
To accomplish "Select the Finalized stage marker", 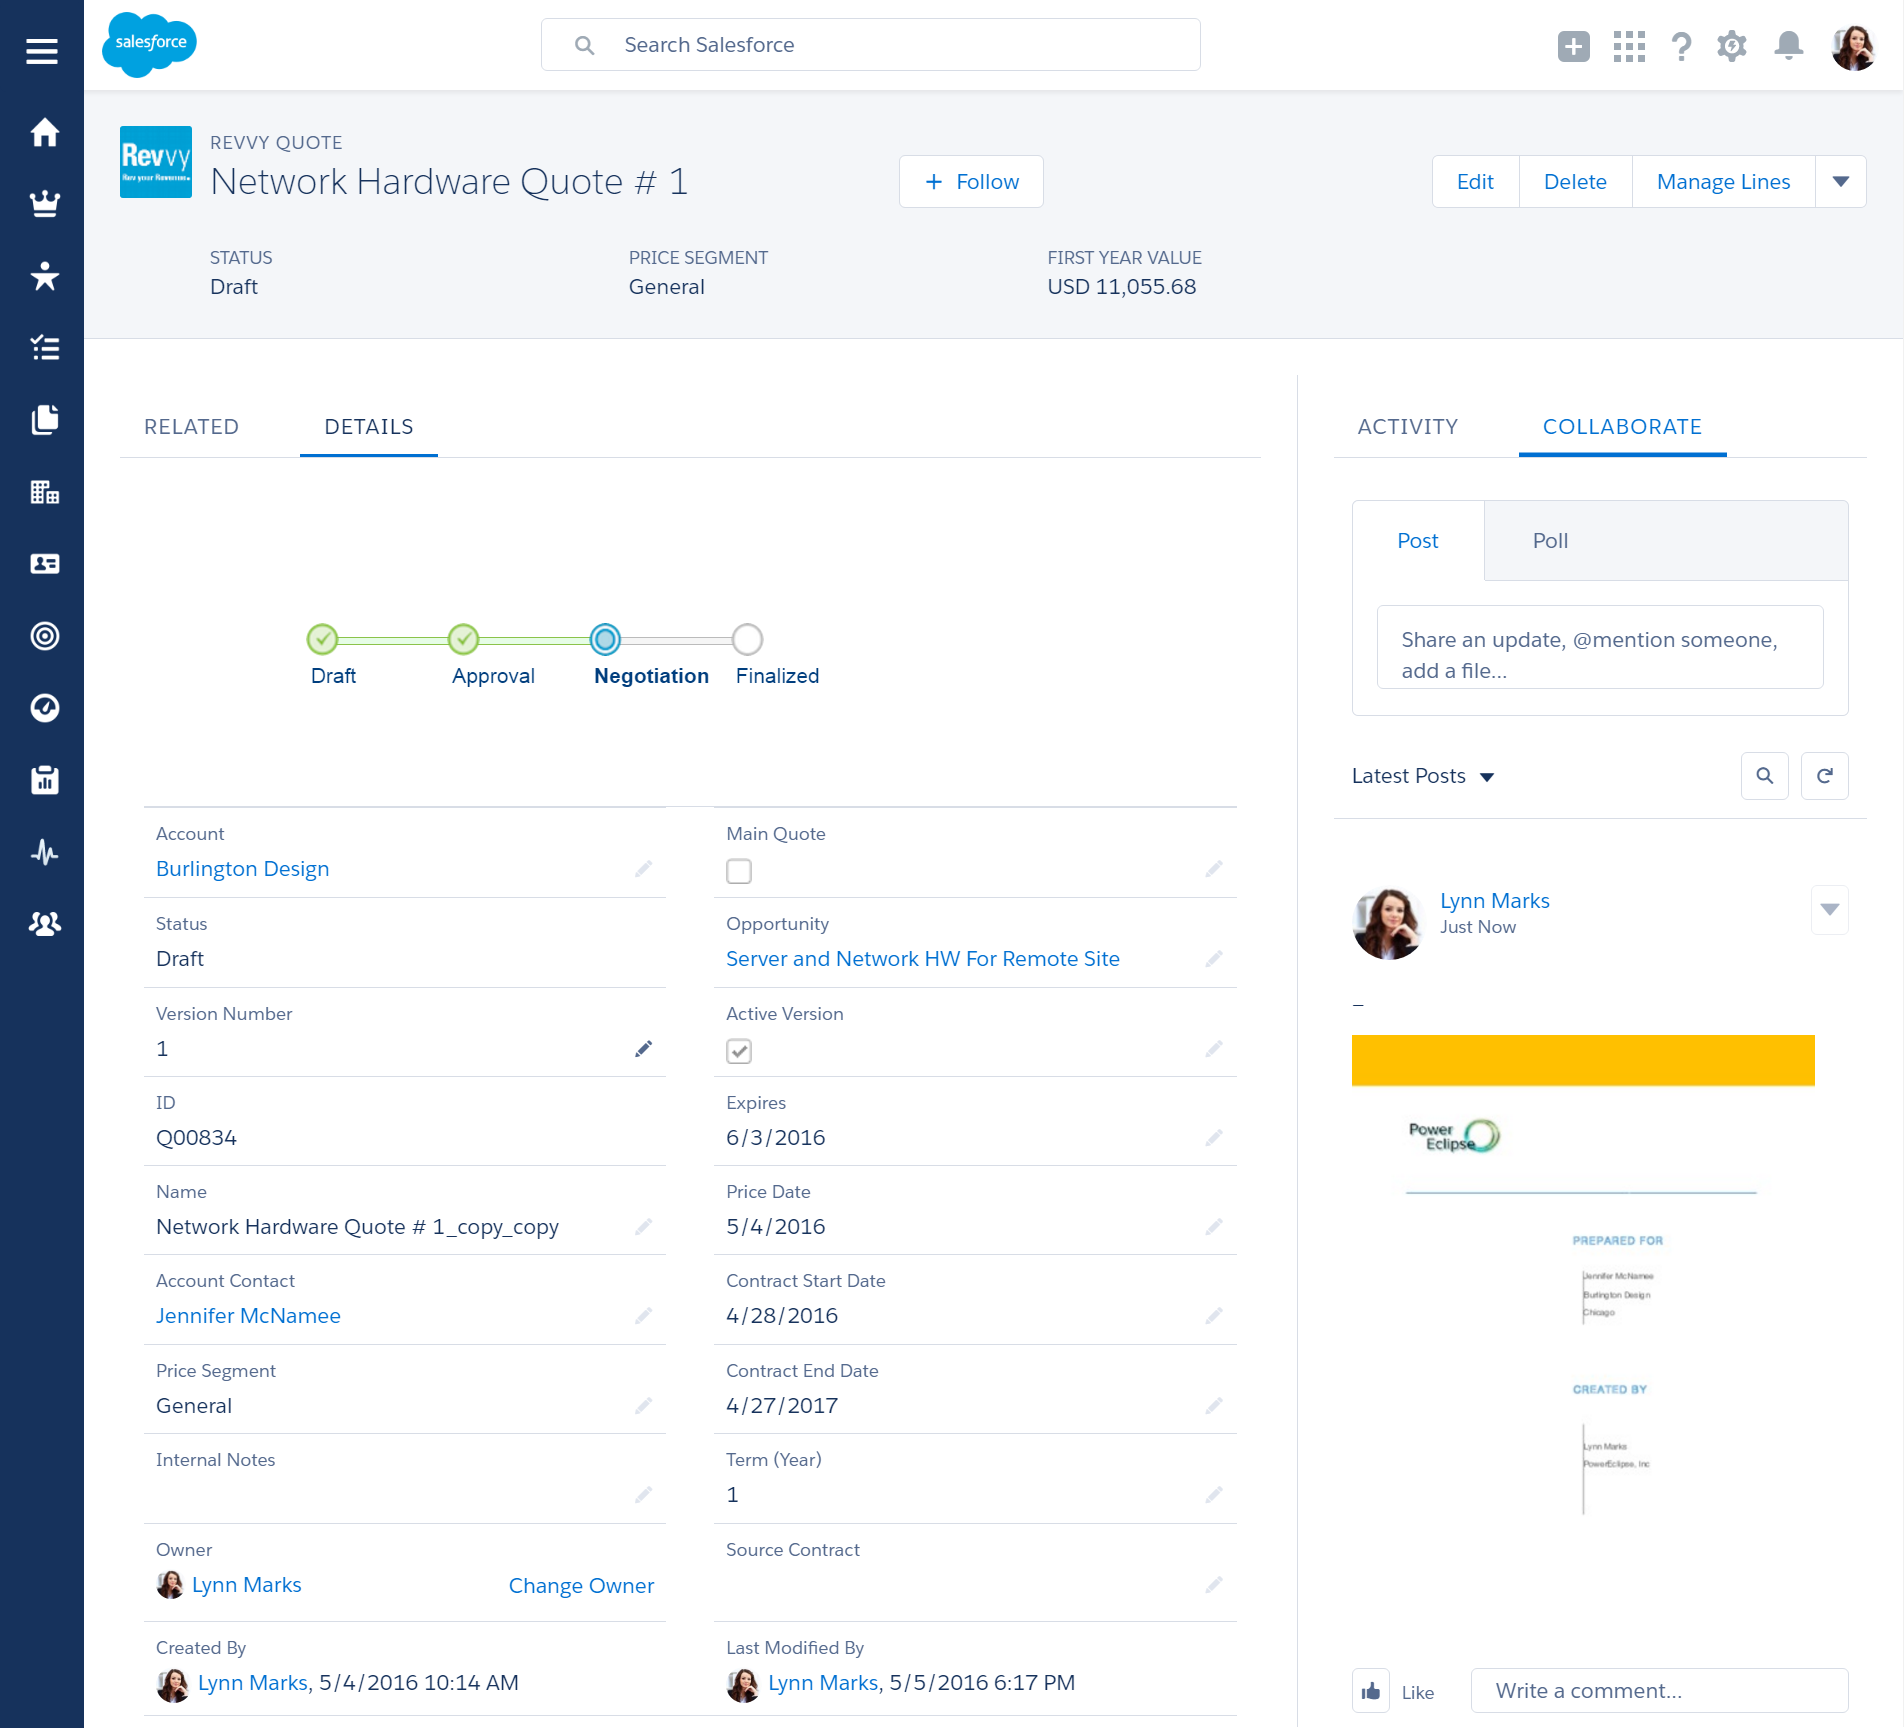I will pyautogui.click(x=747, y=638).
